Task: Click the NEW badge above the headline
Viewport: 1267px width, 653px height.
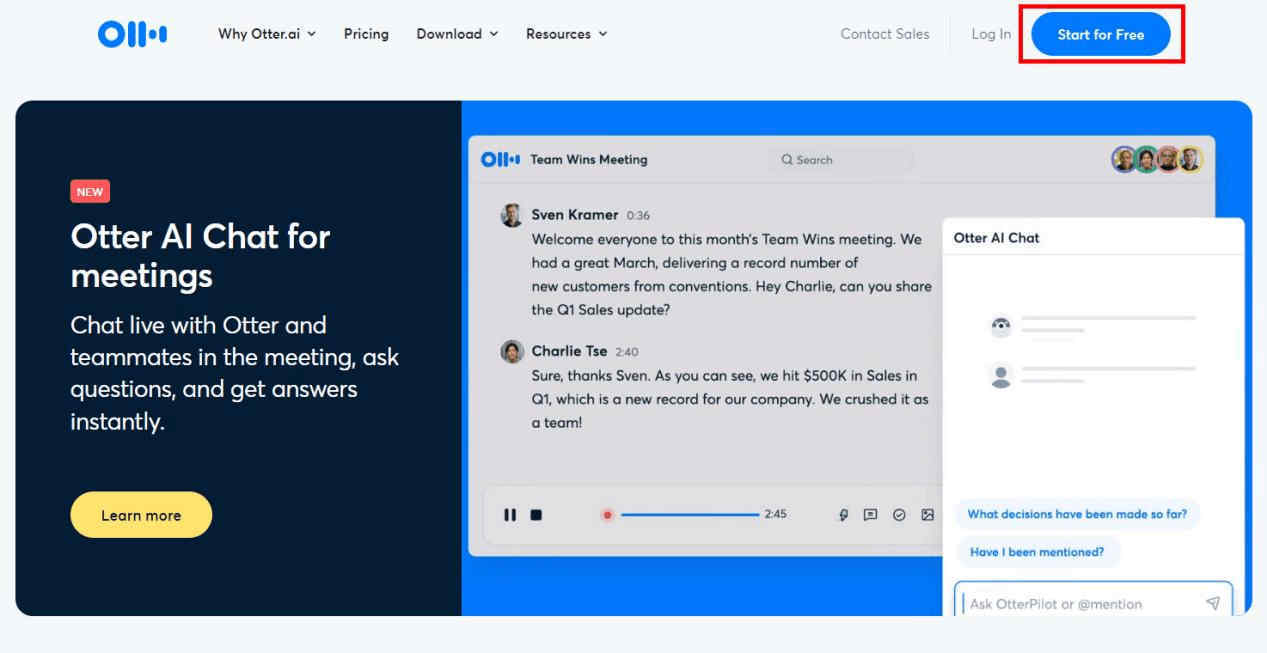Action: pyautogui.click(x=90, y=191)
